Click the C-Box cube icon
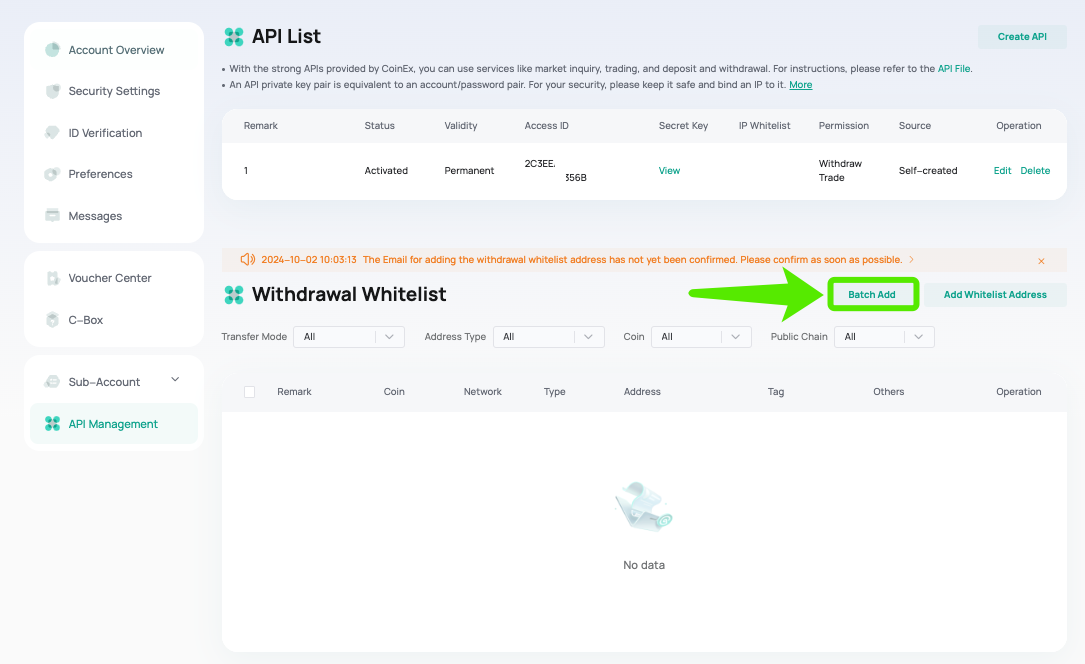The width and height of the screenshot is (1085, 664). tap(52, 320)
